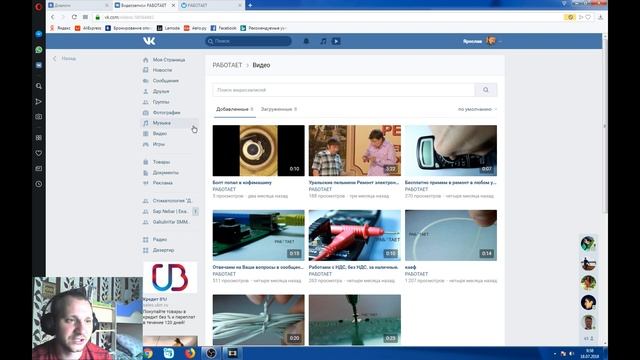Open Фотографии in left menu

(x=166, y=113)
